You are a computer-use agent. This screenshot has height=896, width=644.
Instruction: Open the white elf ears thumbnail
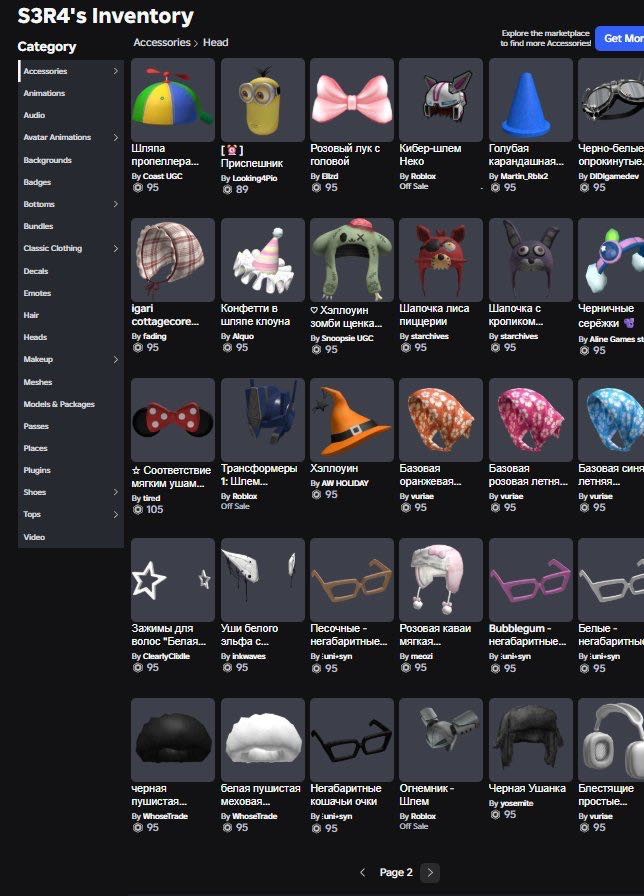click(262, 579)
